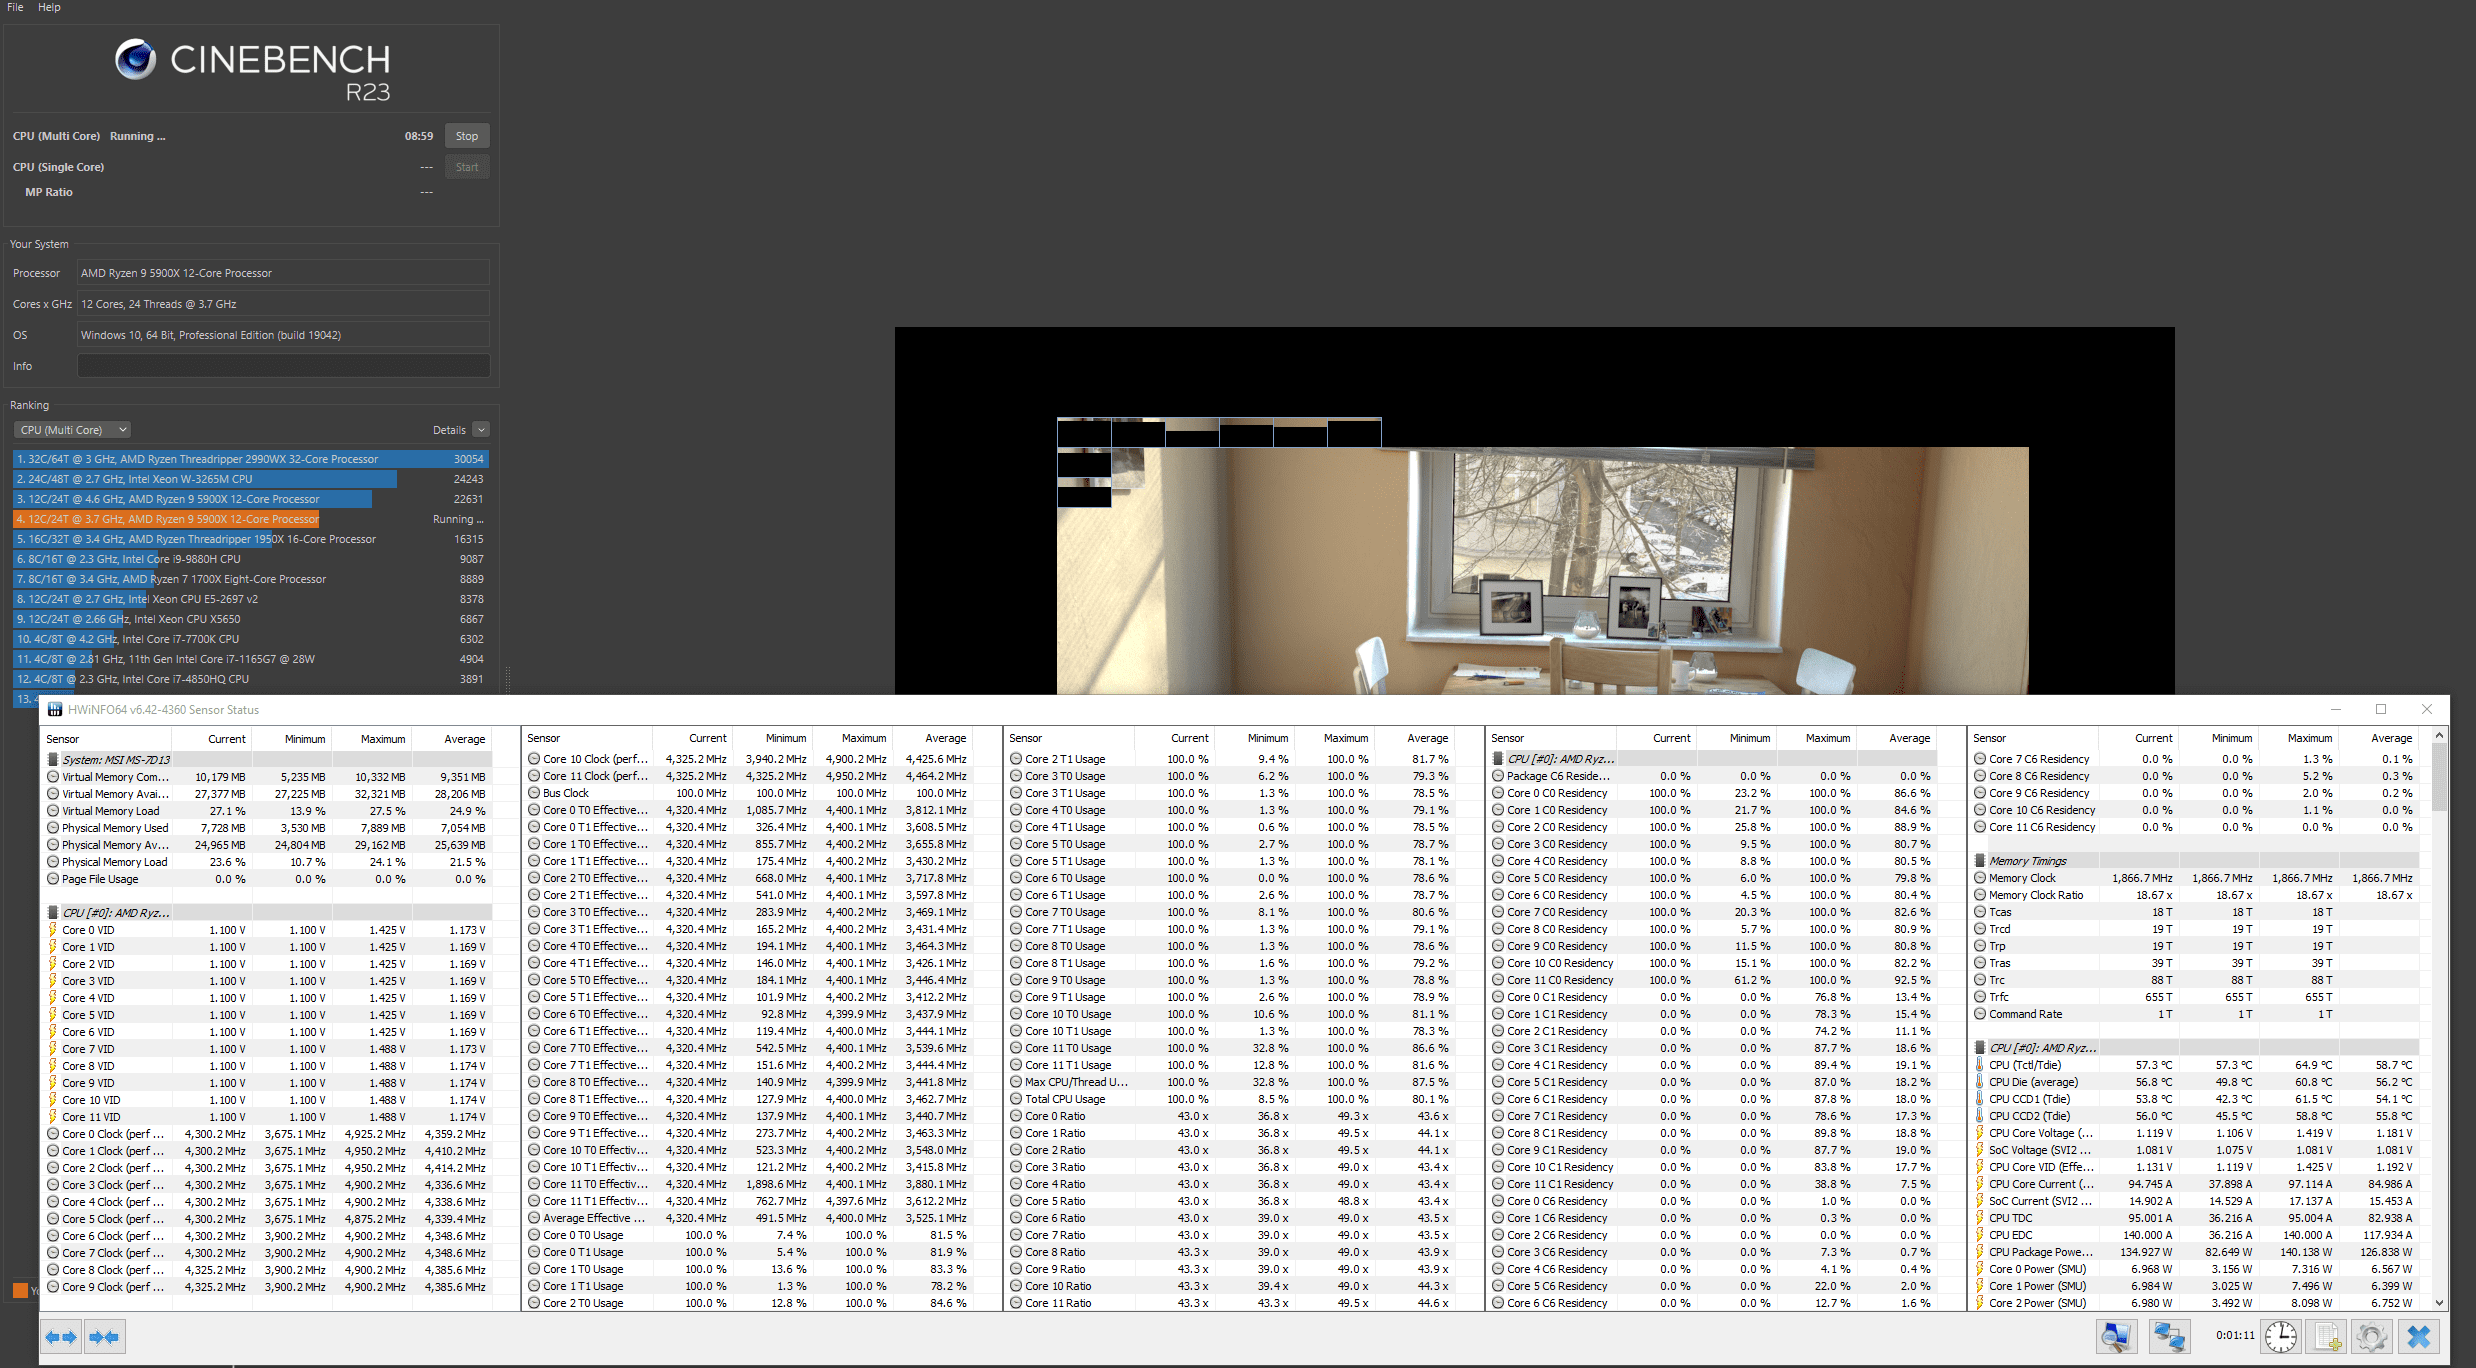Select the Xeon W-3265M ranking bar
Viewport: 2476px width, 1368px height.
(x=205, y=479)
